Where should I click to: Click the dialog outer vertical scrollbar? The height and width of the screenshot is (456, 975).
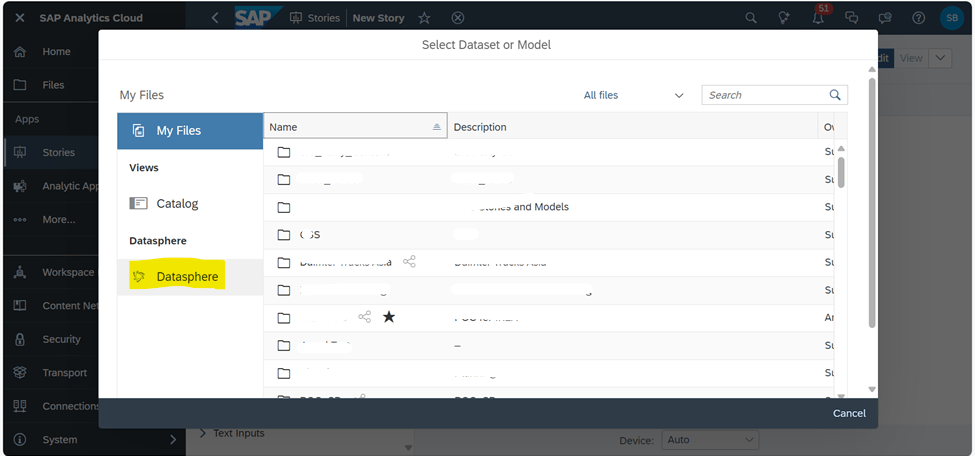pyautogui.click(x=872, y=202)
